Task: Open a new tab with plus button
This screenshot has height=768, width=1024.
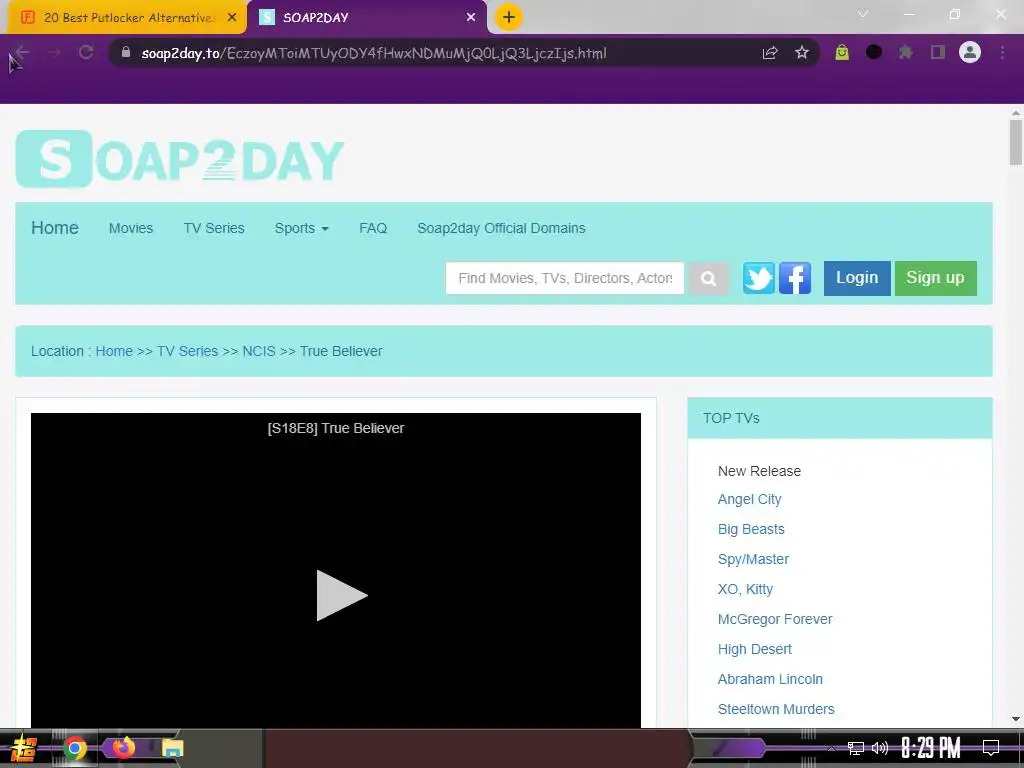Action: [509, 17]
